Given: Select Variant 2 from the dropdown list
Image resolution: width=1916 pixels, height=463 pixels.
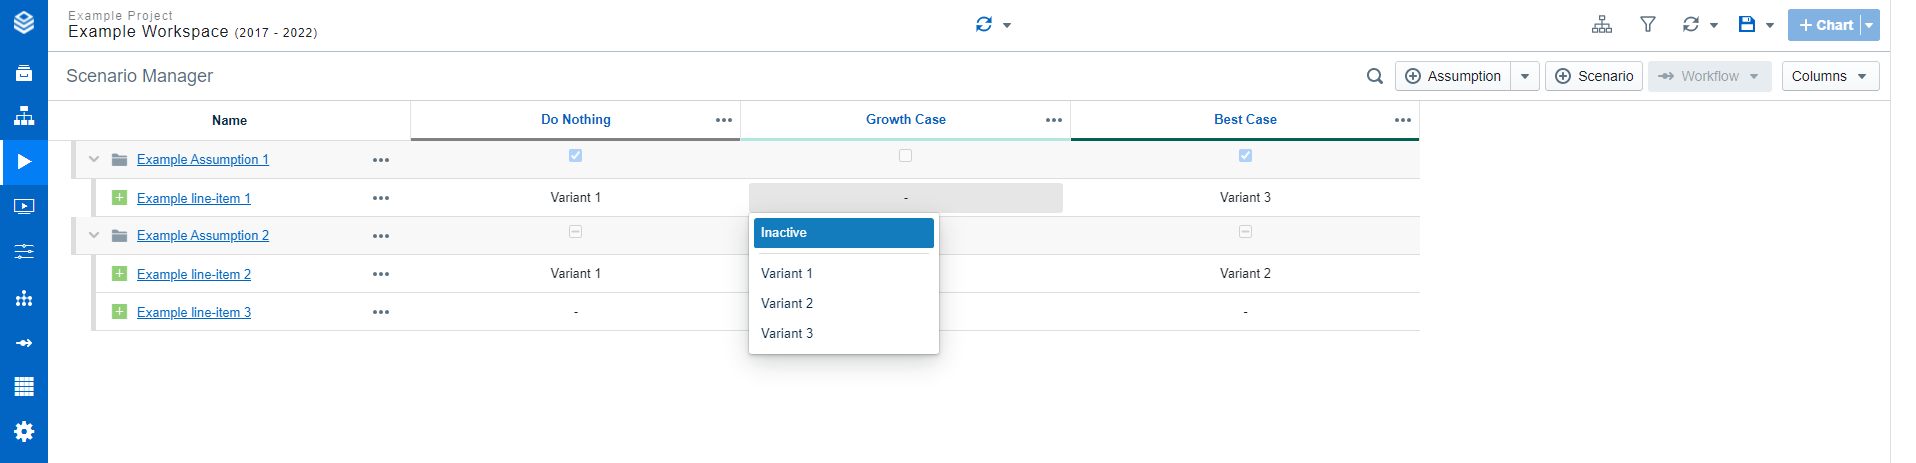Looking at the screenshot, I should (787, 303).
